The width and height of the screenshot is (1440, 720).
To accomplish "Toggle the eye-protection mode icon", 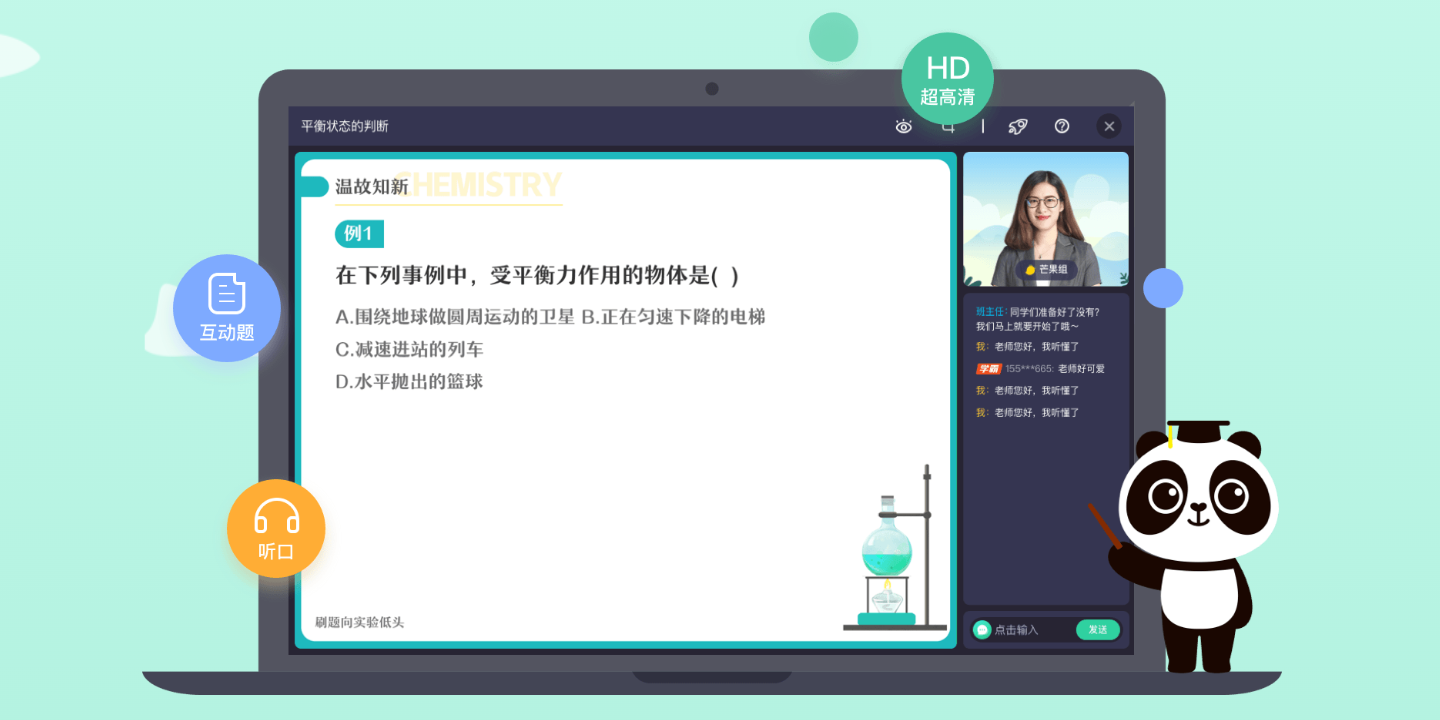I will tap(903, 126).
